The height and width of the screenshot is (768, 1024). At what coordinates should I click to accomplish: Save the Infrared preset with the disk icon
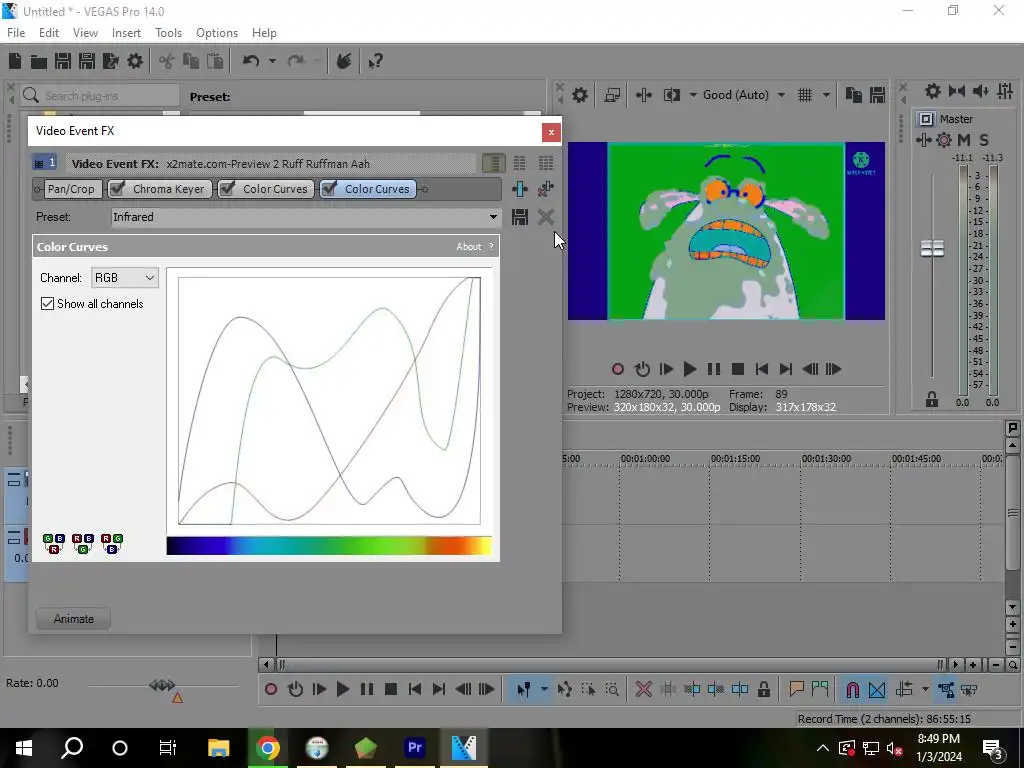tap(520, 217)
